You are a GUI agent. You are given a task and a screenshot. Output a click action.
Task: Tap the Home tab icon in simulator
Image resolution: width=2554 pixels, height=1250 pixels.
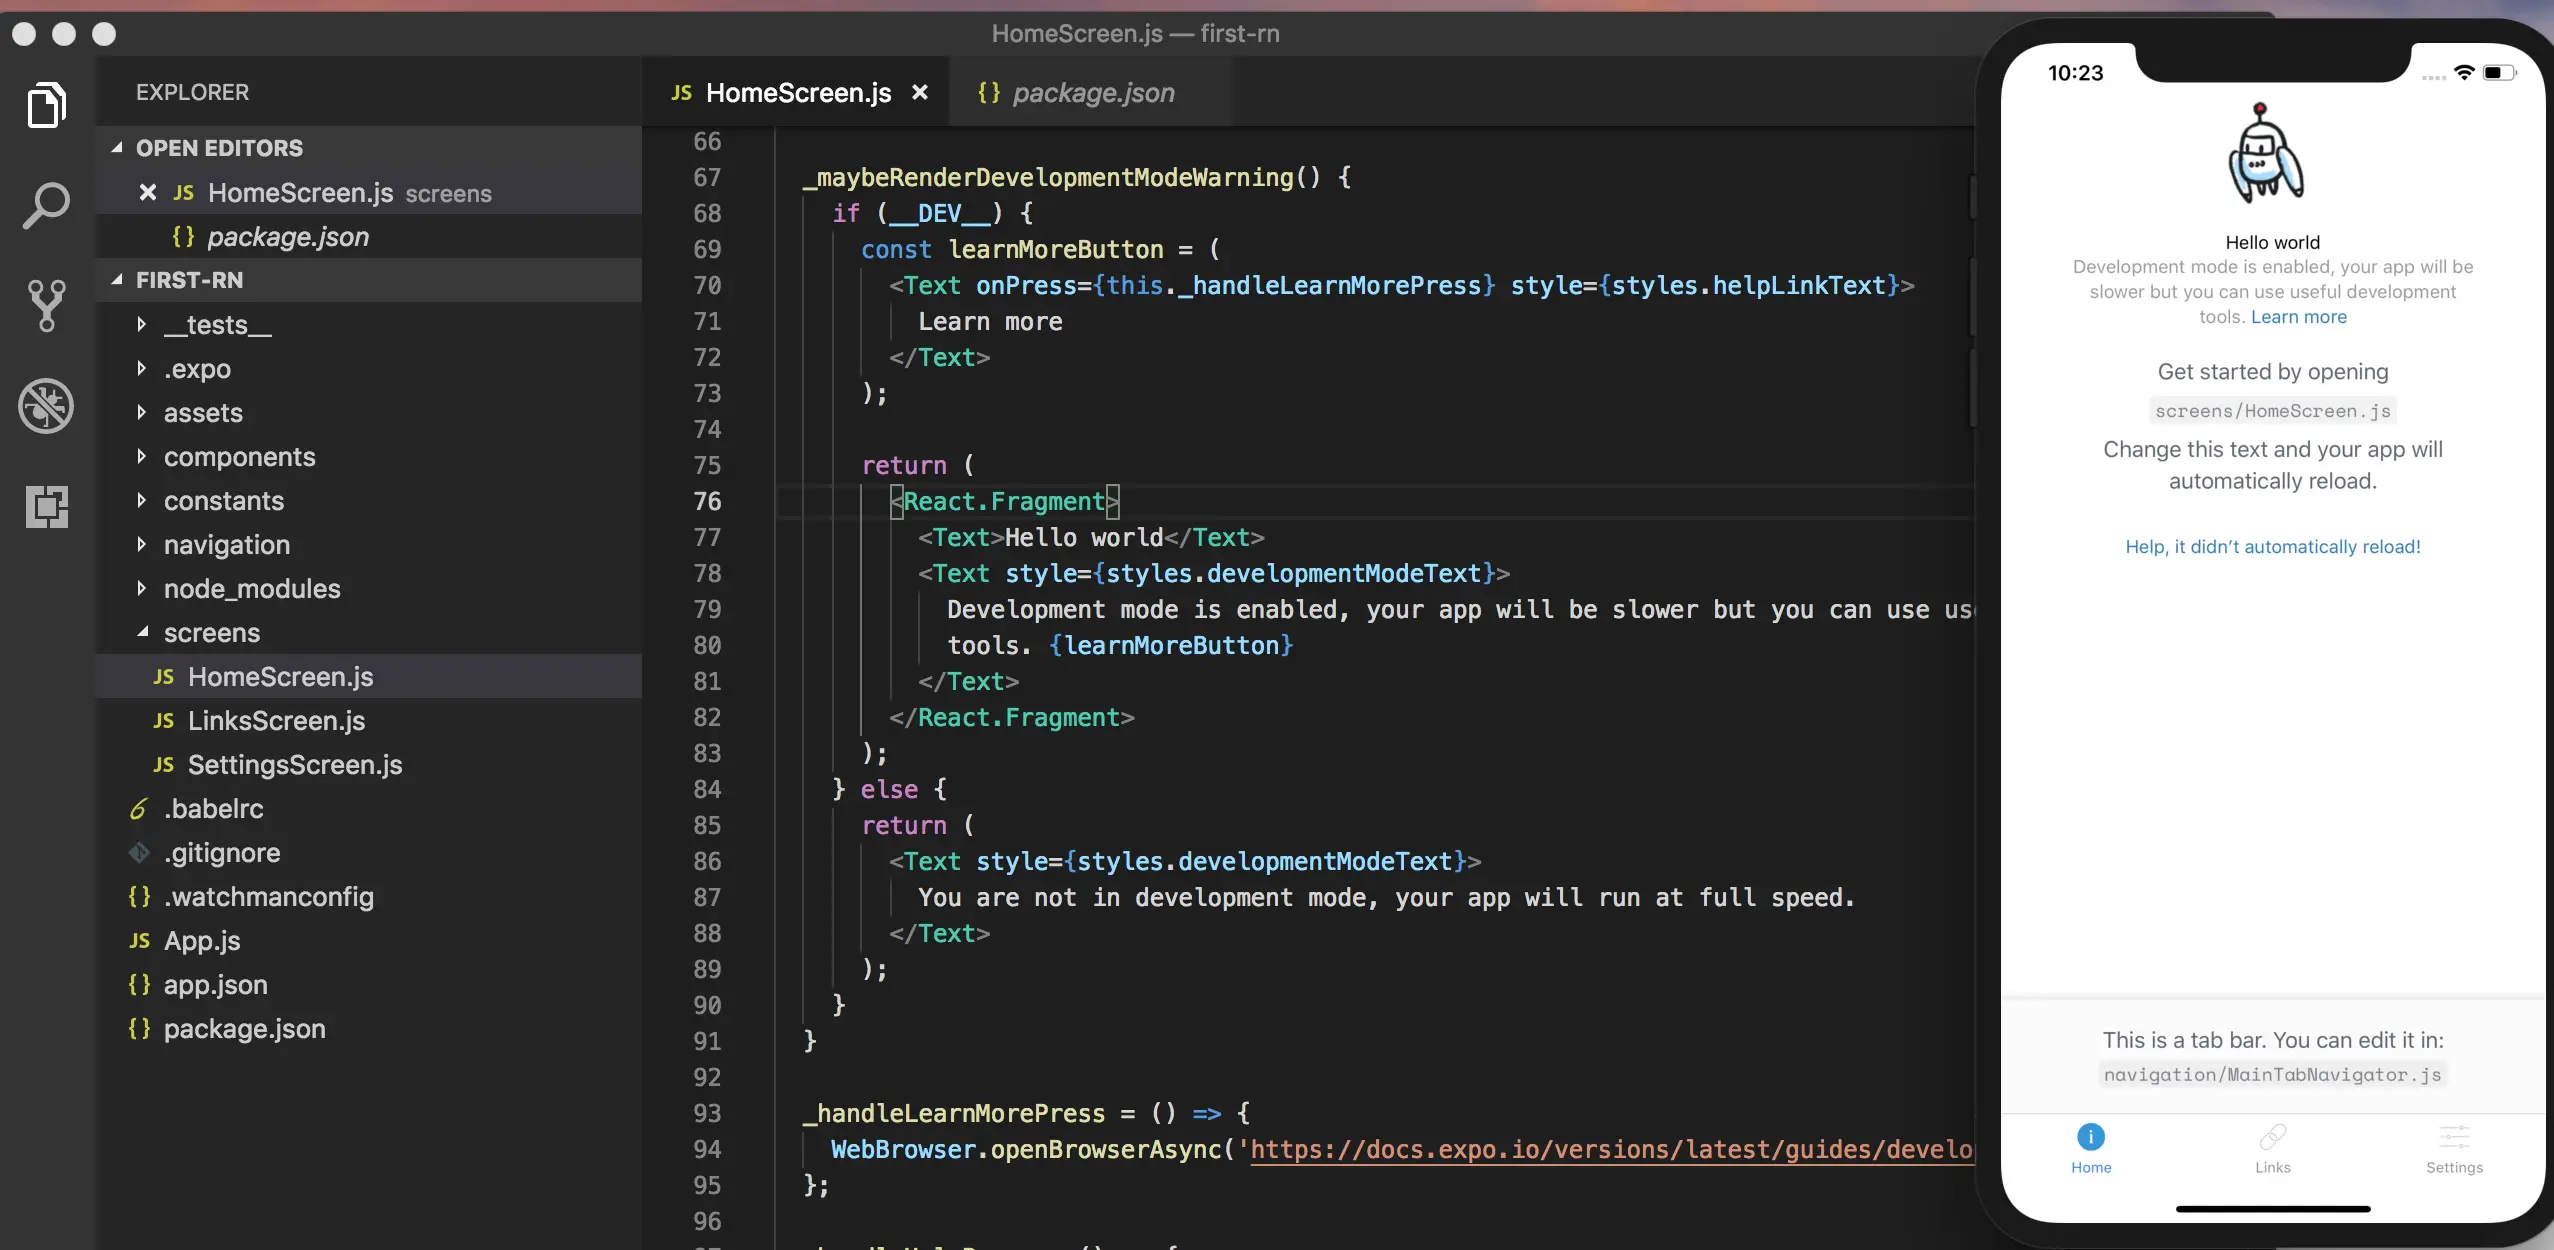(2090, 1137)
